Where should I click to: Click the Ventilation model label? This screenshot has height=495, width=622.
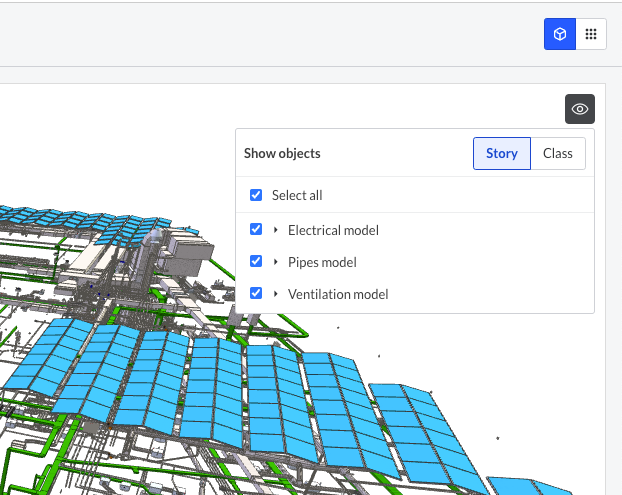click(x=338, y=294)
